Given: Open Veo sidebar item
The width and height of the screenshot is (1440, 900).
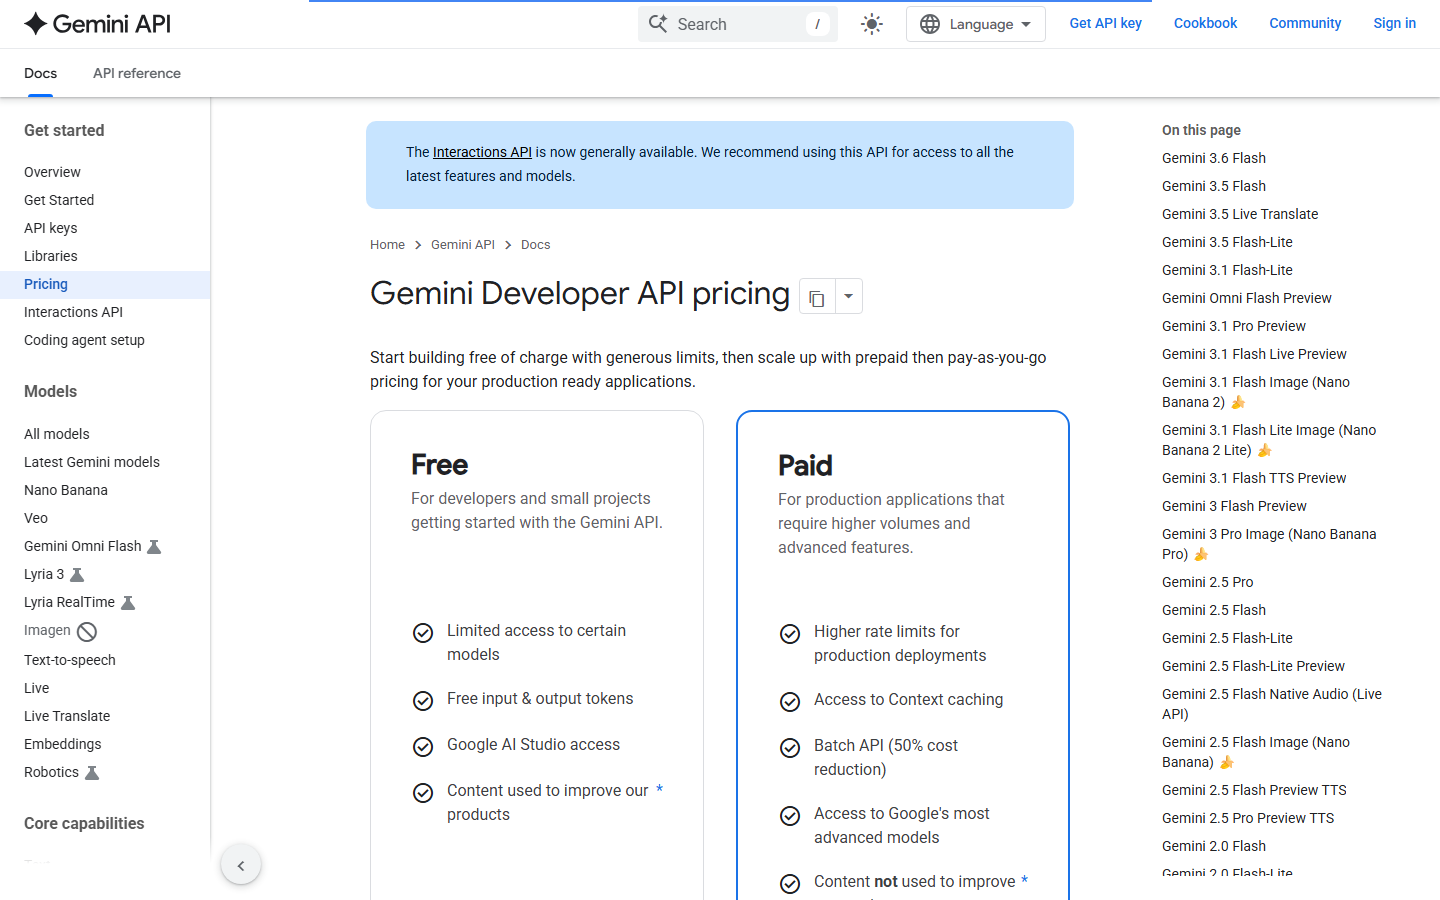Looking at the screenshot, I should tap(36, 518).
